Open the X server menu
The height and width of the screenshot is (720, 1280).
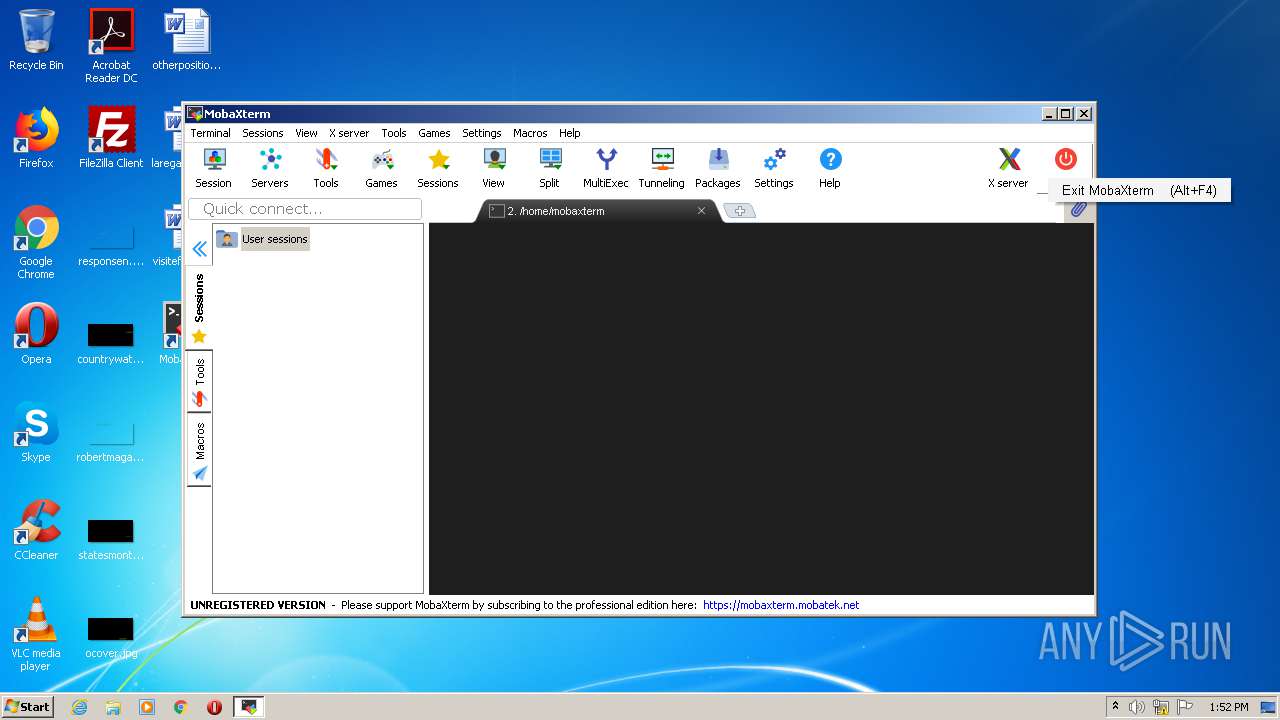tap(349, 133)
